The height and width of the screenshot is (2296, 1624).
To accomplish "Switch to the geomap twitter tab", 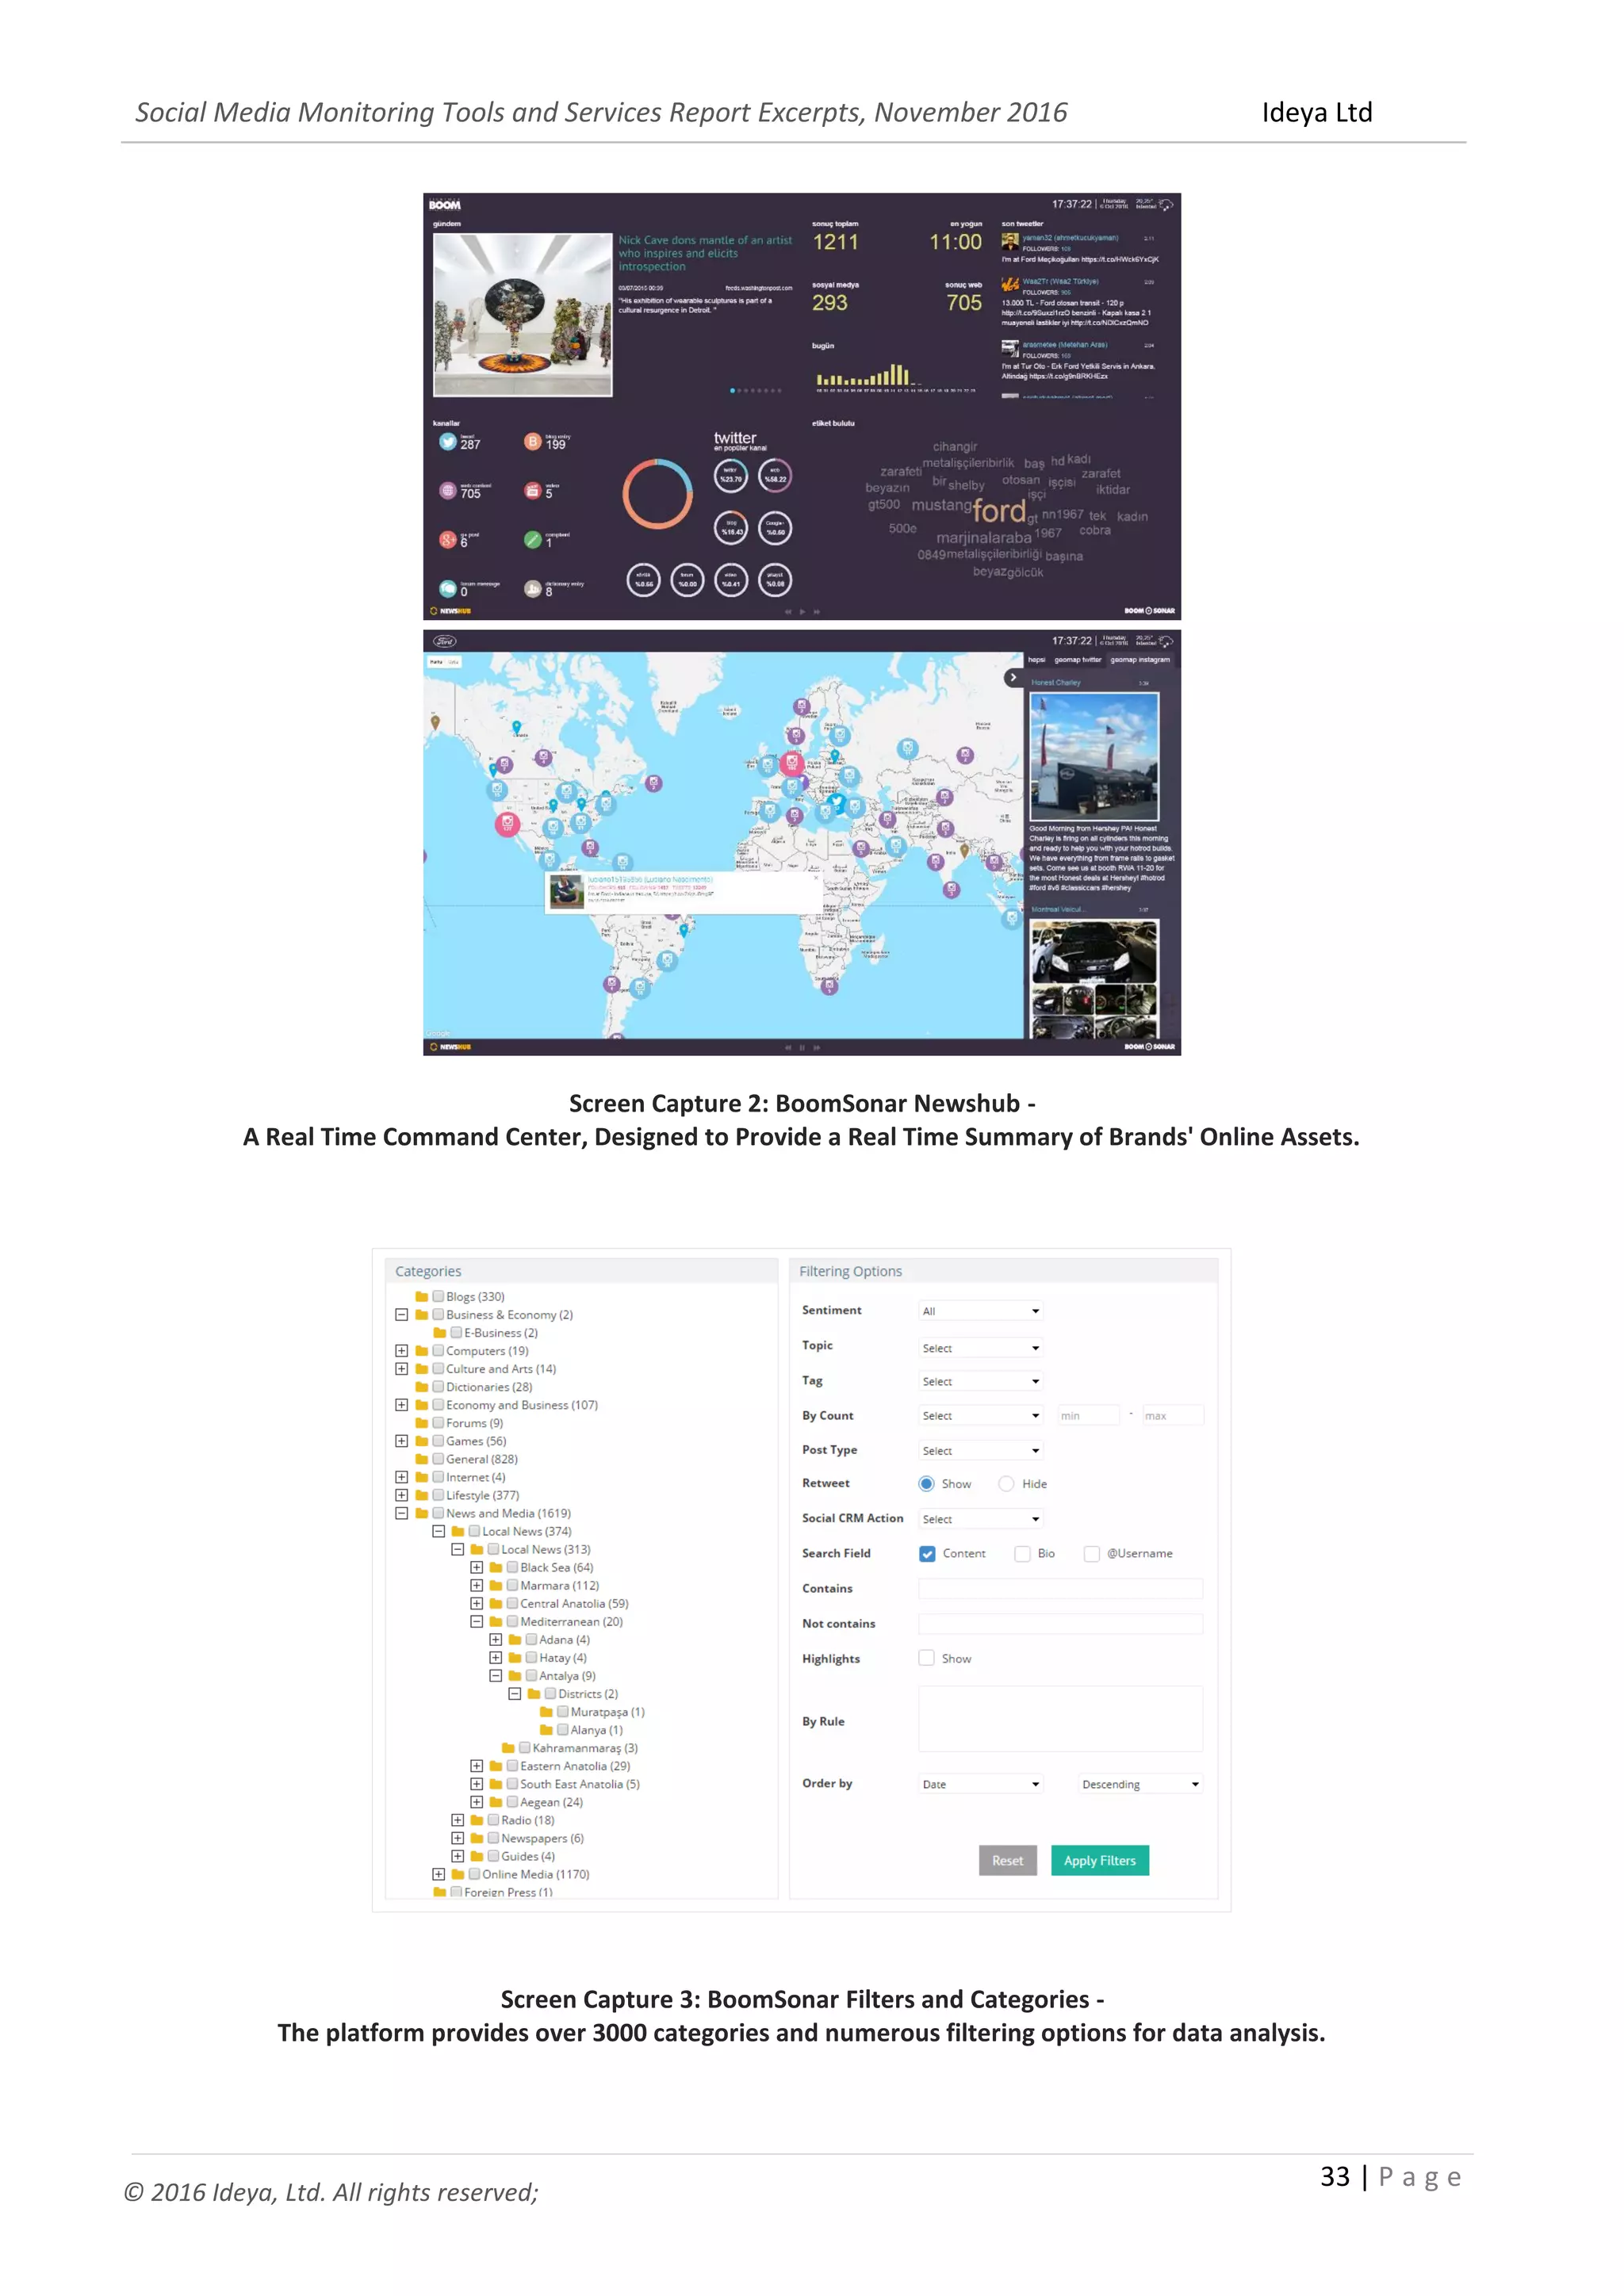I will click(1077, 660).
